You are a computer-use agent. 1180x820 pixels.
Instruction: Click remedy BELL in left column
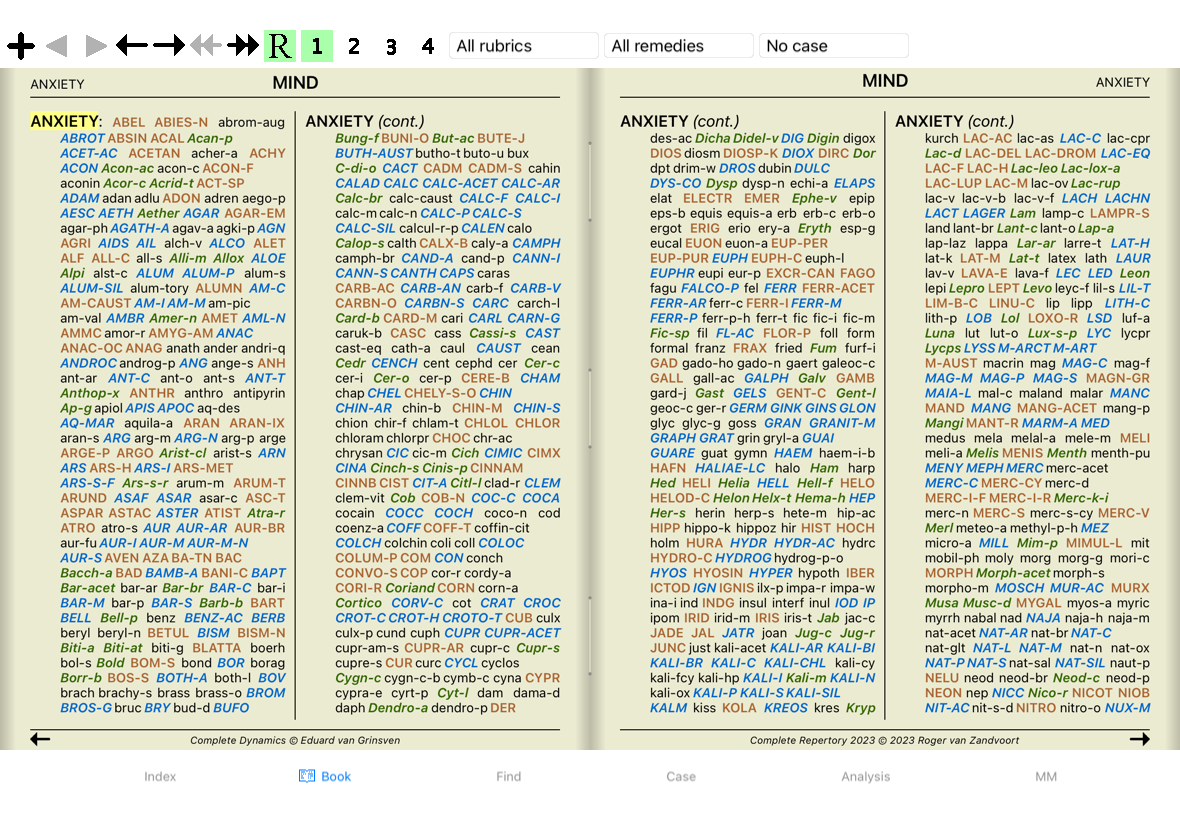click(x=75, y=618)
